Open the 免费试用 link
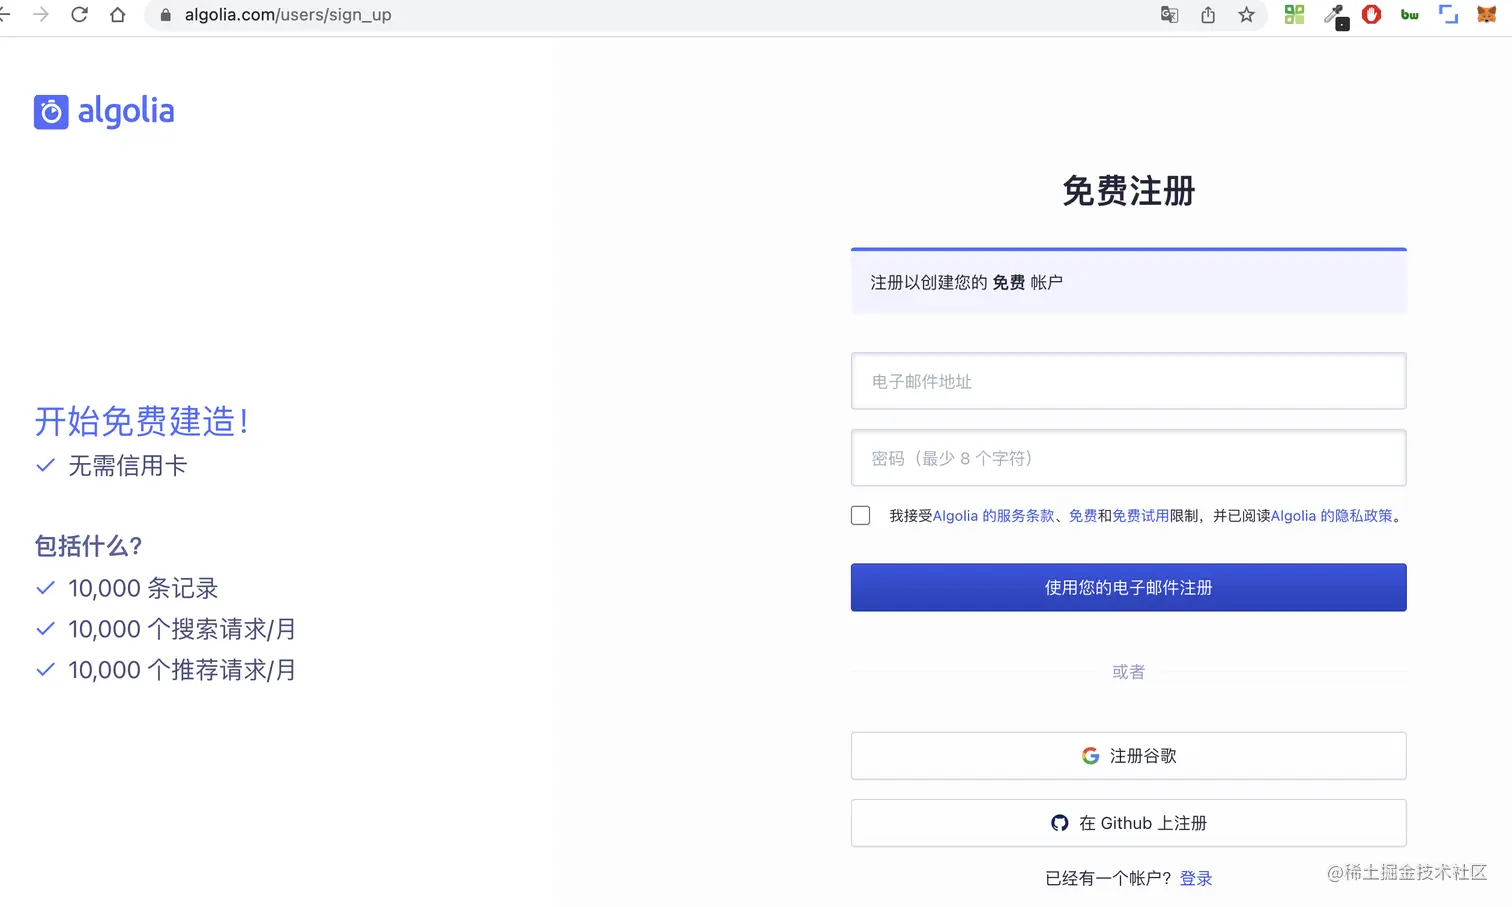Viewport: 1512px width, 907px height. point(1141,516)
